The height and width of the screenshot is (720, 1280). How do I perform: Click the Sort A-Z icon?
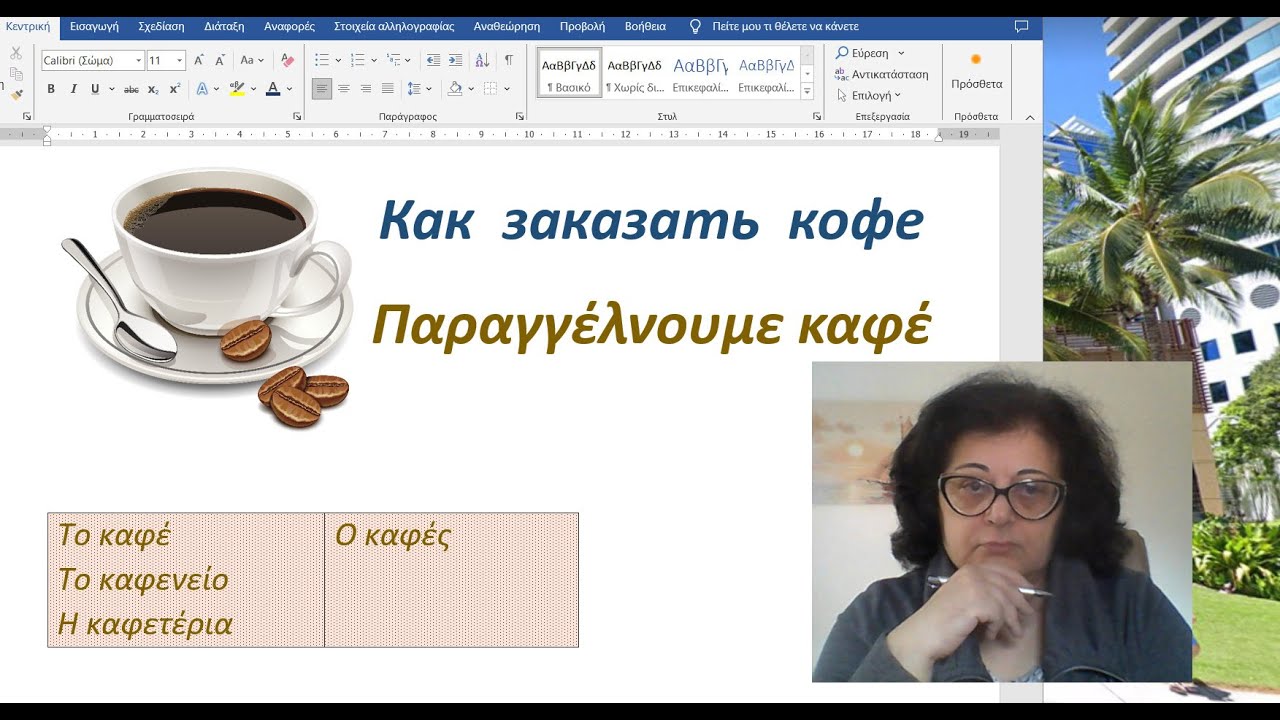coord(482,60)
